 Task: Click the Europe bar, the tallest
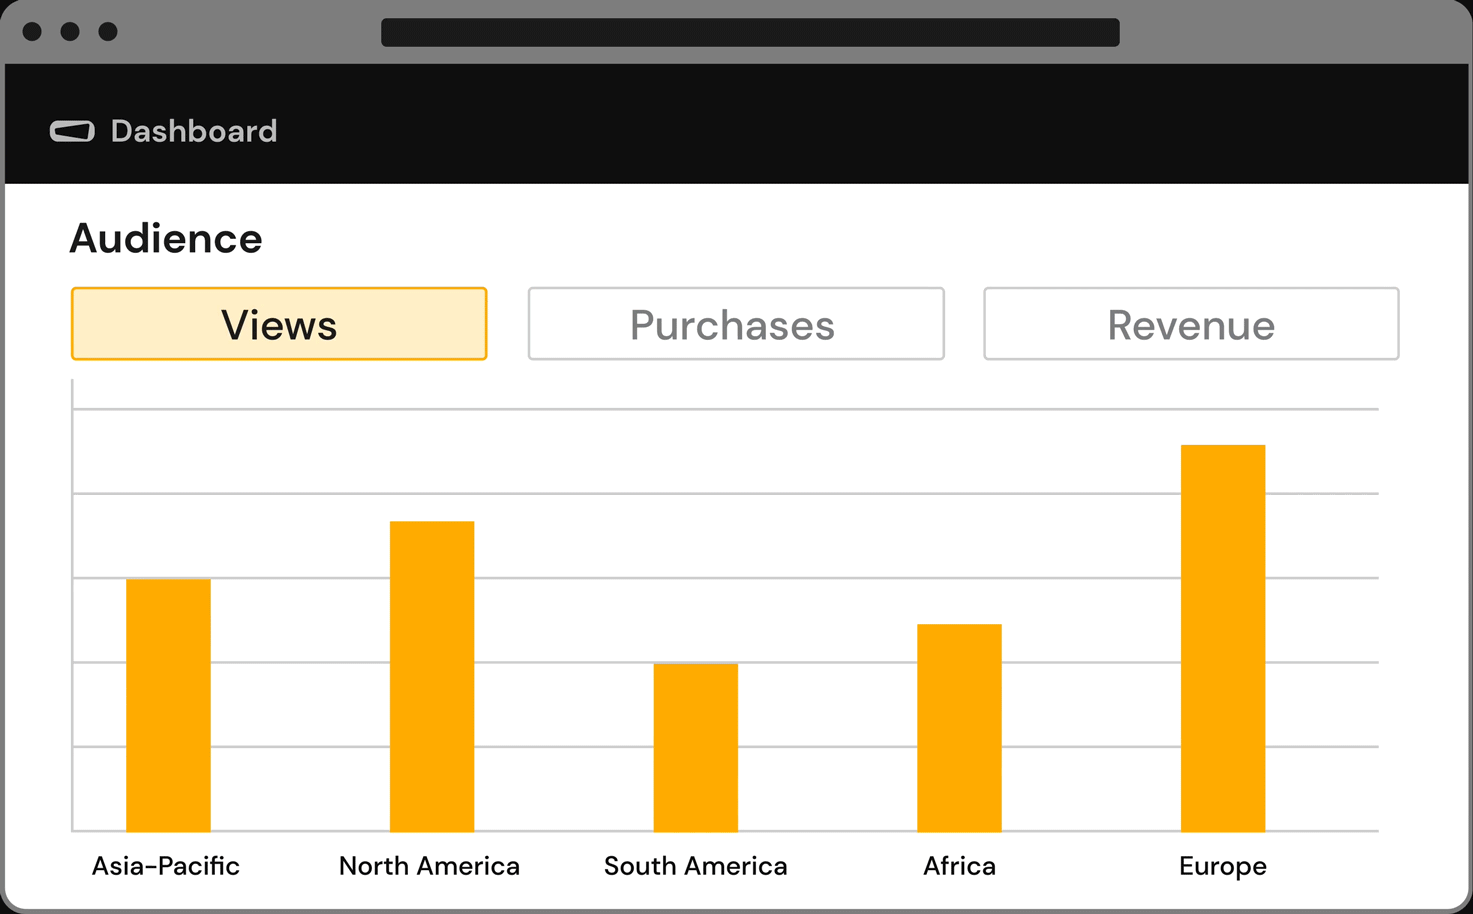(x=1222, y=638)
